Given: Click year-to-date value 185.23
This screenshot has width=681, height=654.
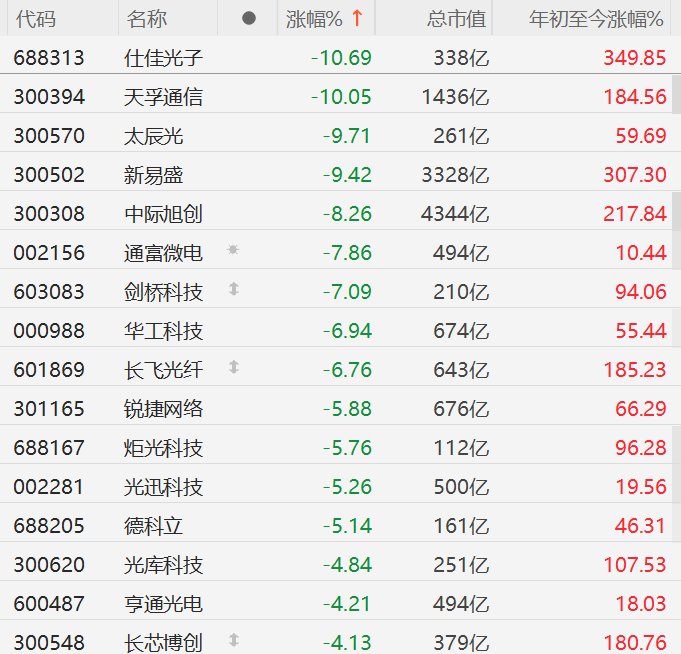Looking at the screenshot, I should [635, 370].
